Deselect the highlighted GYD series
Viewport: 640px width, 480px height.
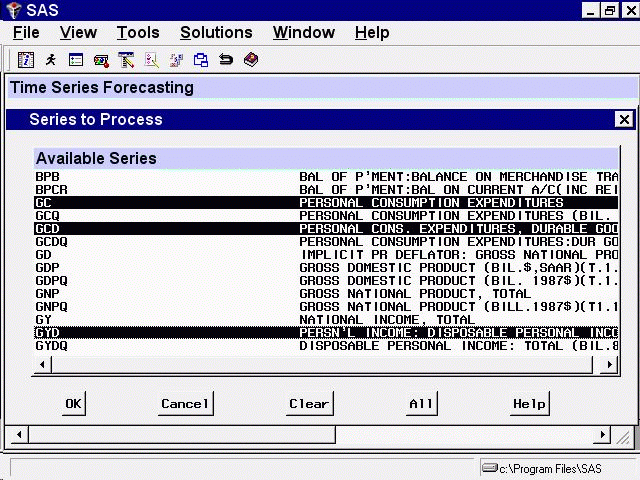(x=326, y=333)
